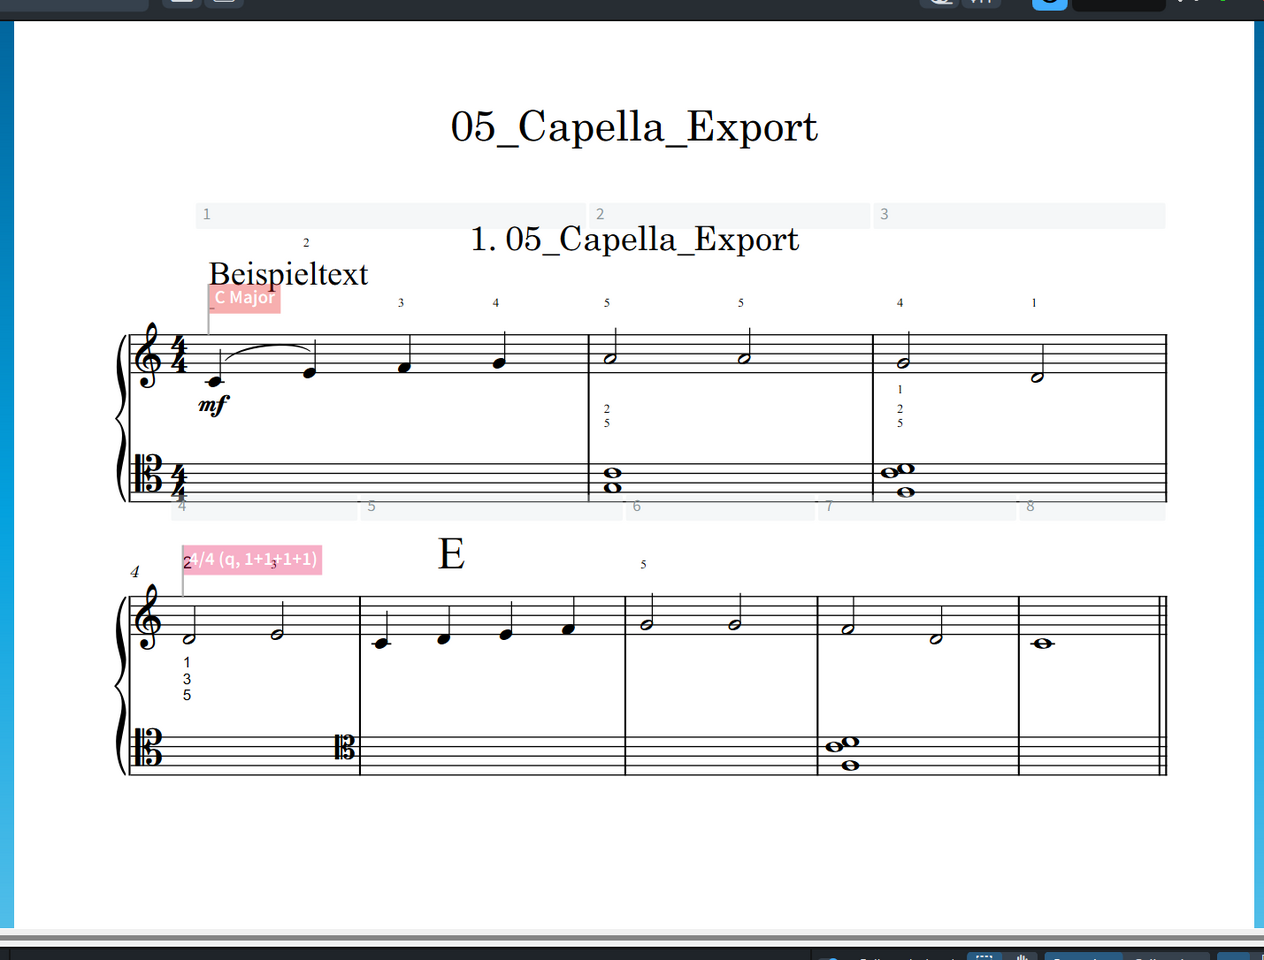Image resolution: width=1264 pixels, height=960 pixels.
Task: Select the 4/4 time signature on the upper staff
Action: (x=178, y=354)
